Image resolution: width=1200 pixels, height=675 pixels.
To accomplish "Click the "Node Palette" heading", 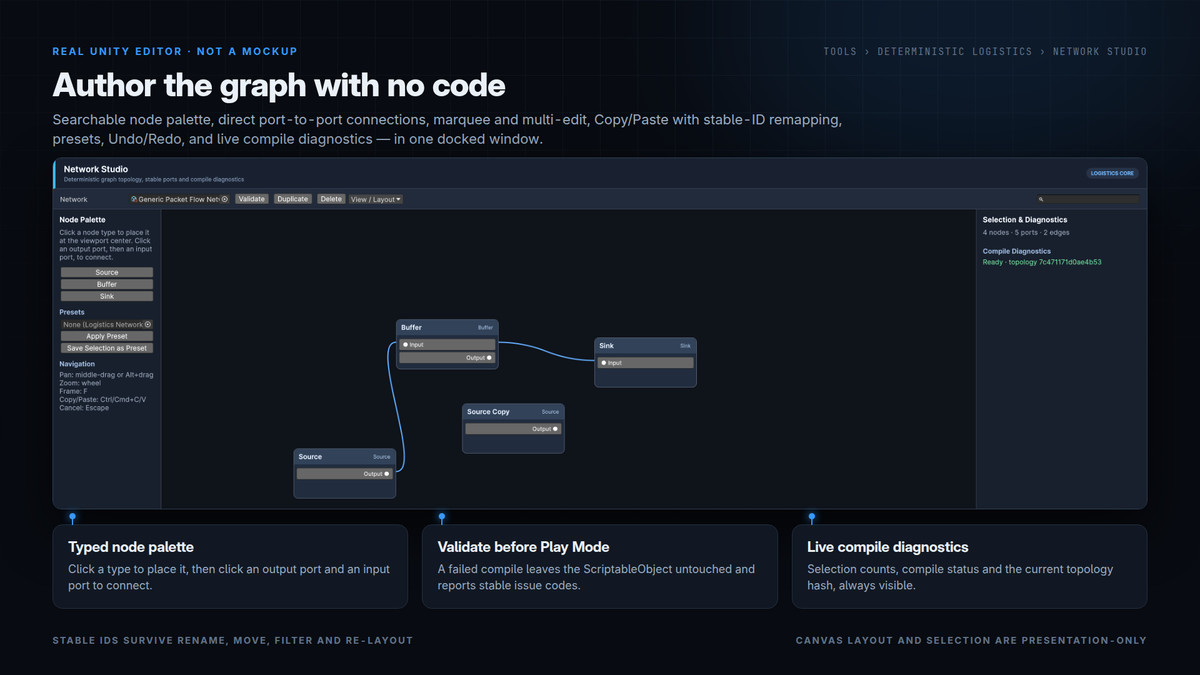I will click(x=82, y=219).
